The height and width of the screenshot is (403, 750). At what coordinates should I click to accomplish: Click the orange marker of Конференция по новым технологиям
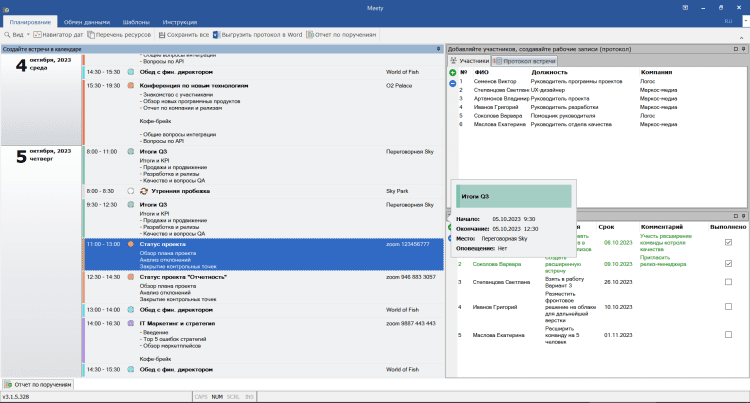pyautogui.click(x=130, y=86)
